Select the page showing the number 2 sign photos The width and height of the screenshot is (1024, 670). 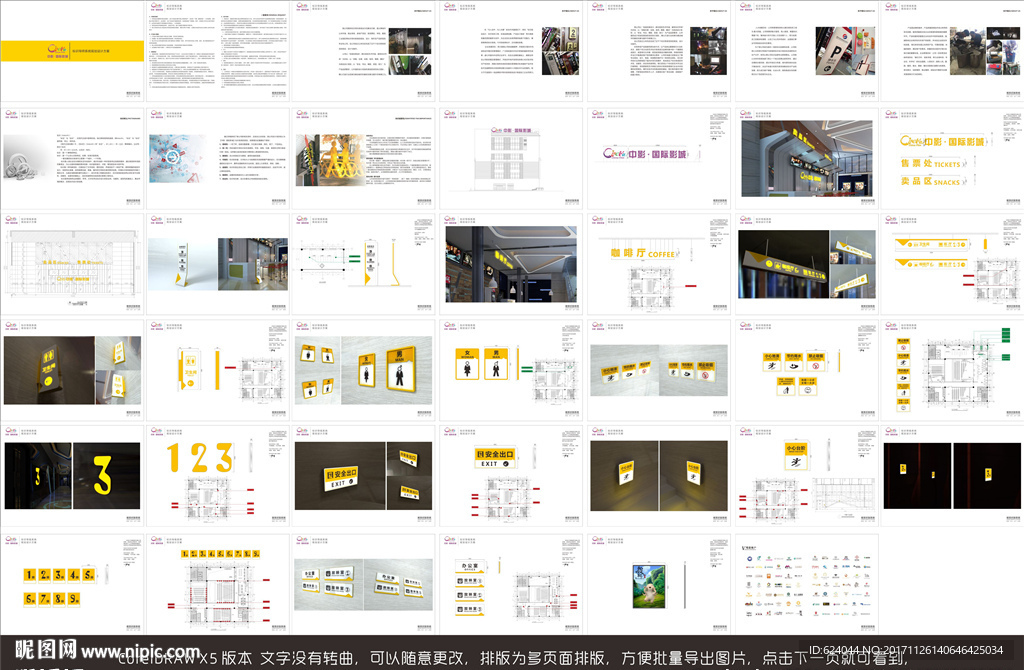point(511,50)
